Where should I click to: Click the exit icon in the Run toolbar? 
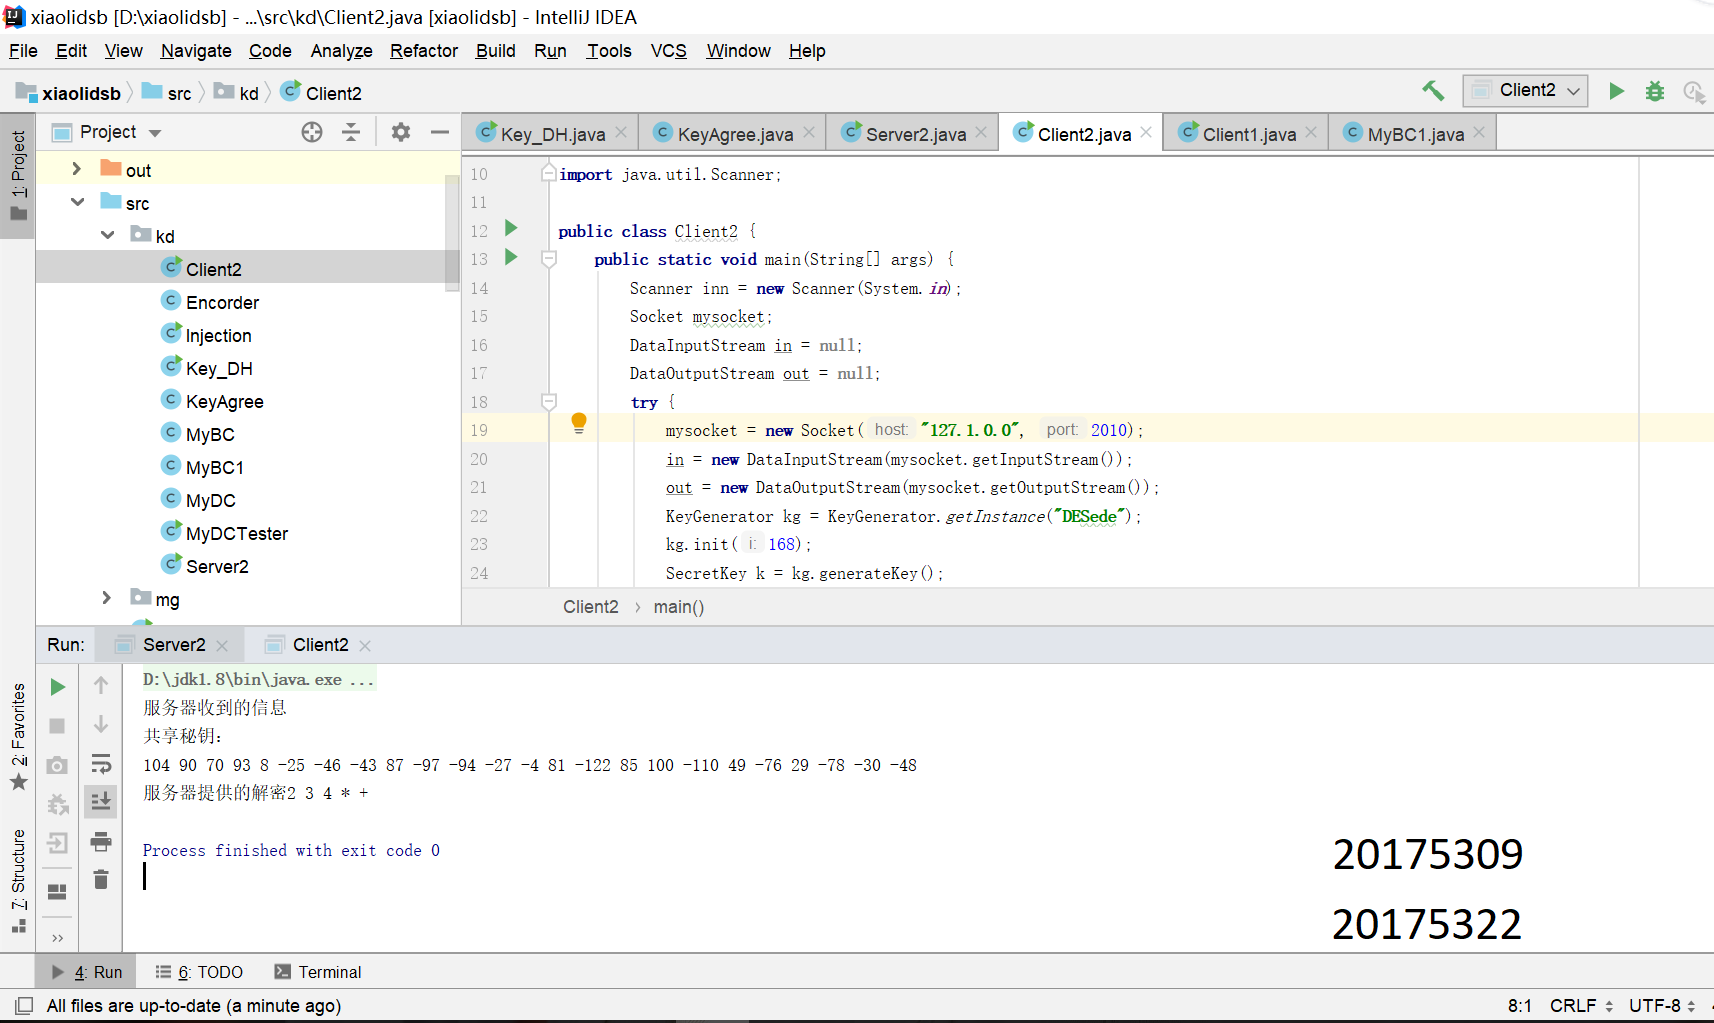click(57, 843)
